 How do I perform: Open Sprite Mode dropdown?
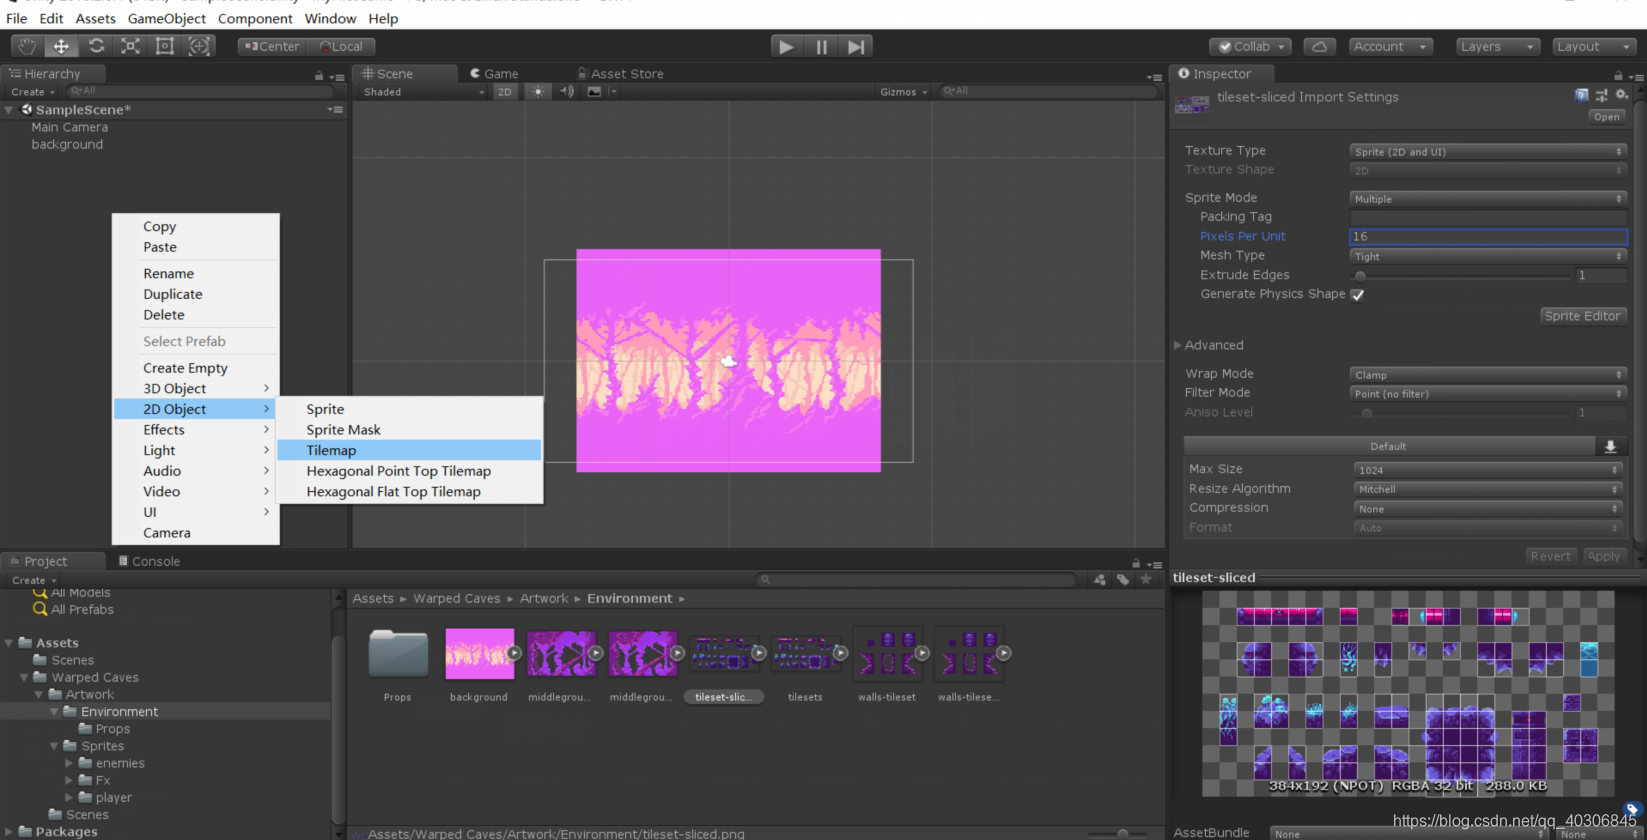click(x=1488, y=198)
